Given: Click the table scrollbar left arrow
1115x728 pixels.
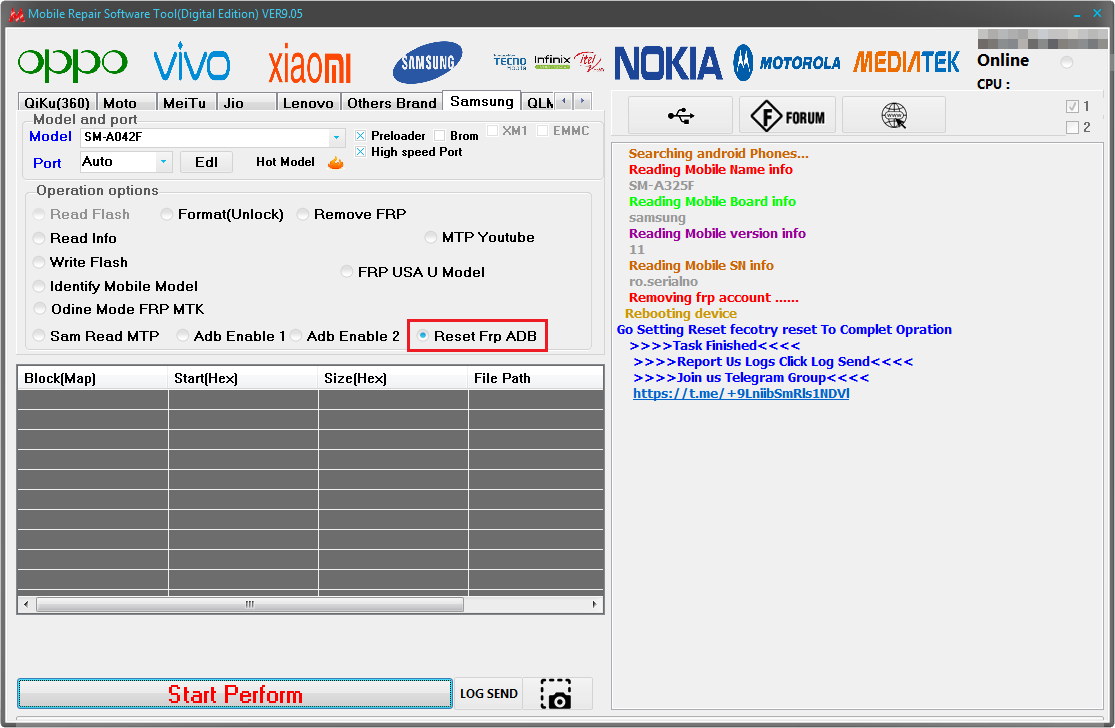Looking at the screenshot, I should [x=26, y=604].
